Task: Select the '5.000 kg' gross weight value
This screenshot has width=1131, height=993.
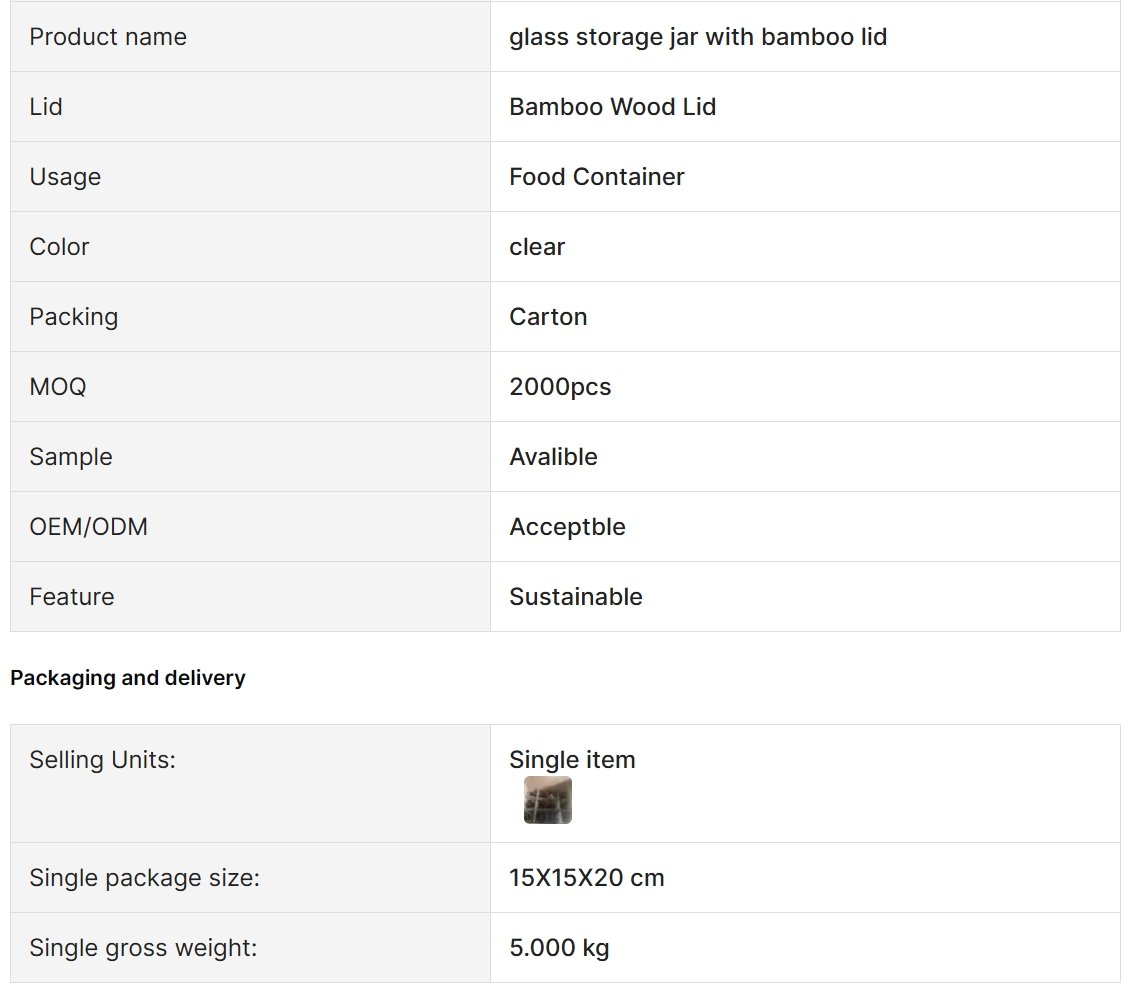Action: pos(559,948)
